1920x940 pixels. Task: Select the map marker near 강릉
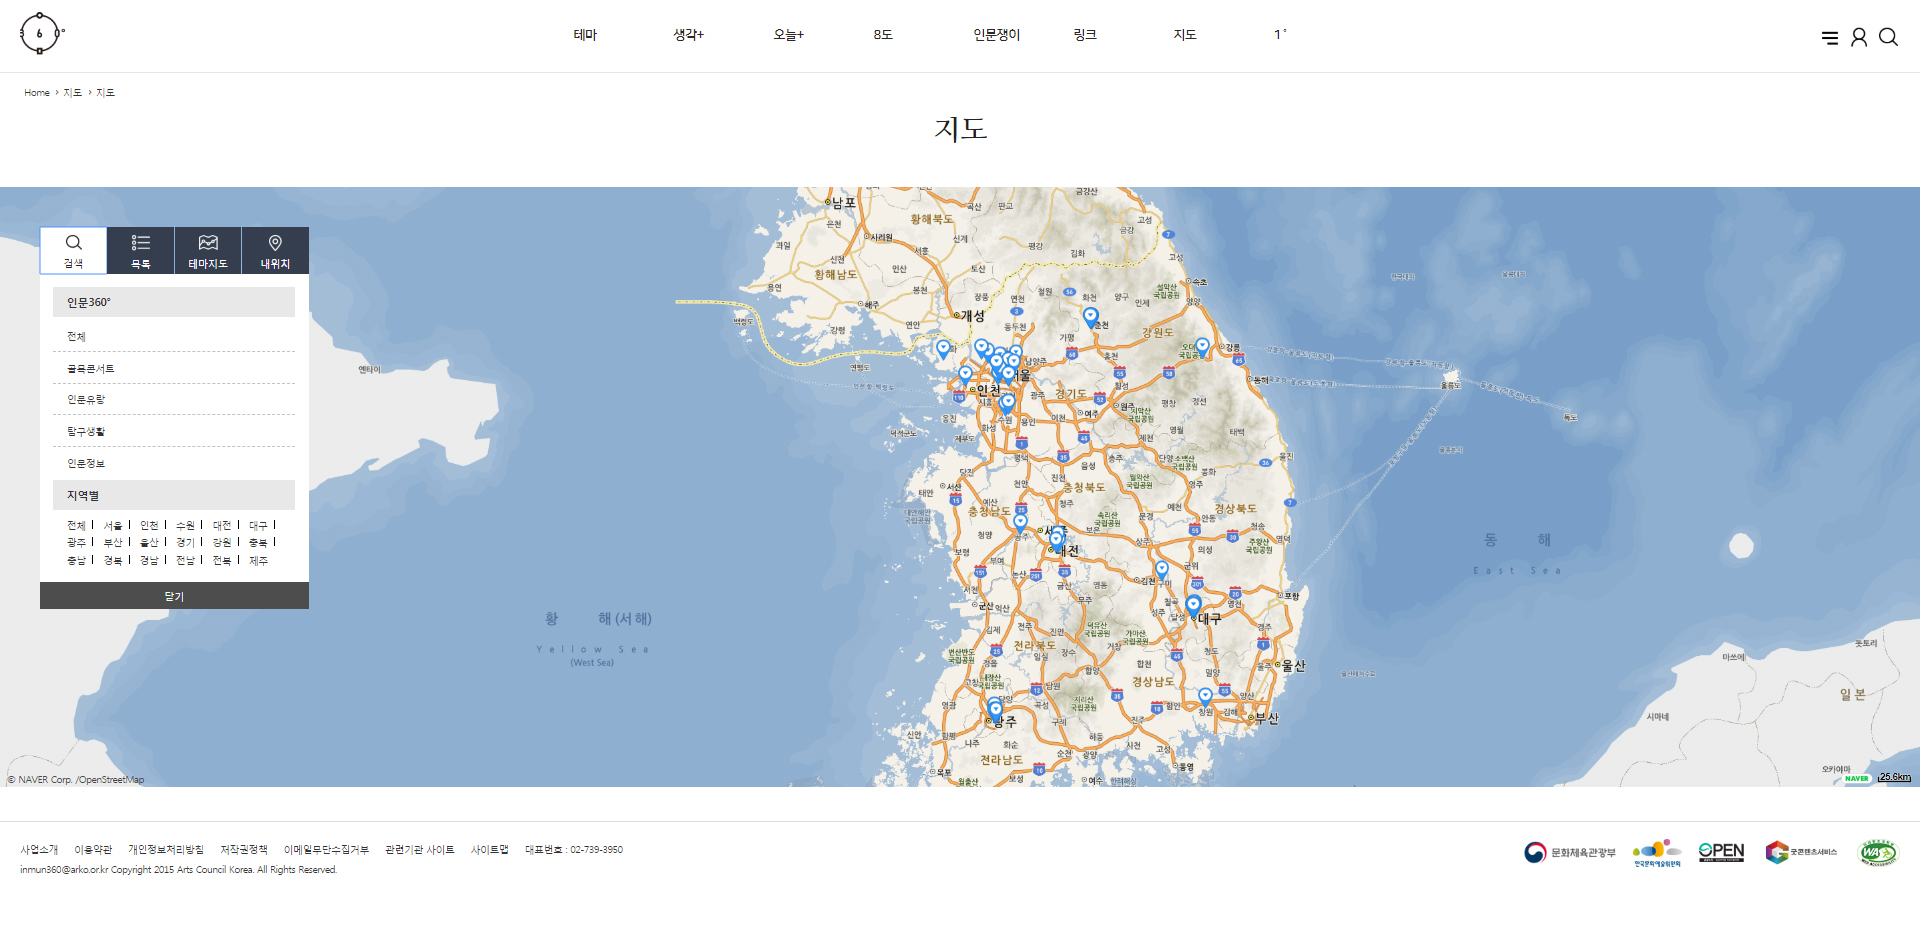pyautogui.click(x=1202, y=346)
